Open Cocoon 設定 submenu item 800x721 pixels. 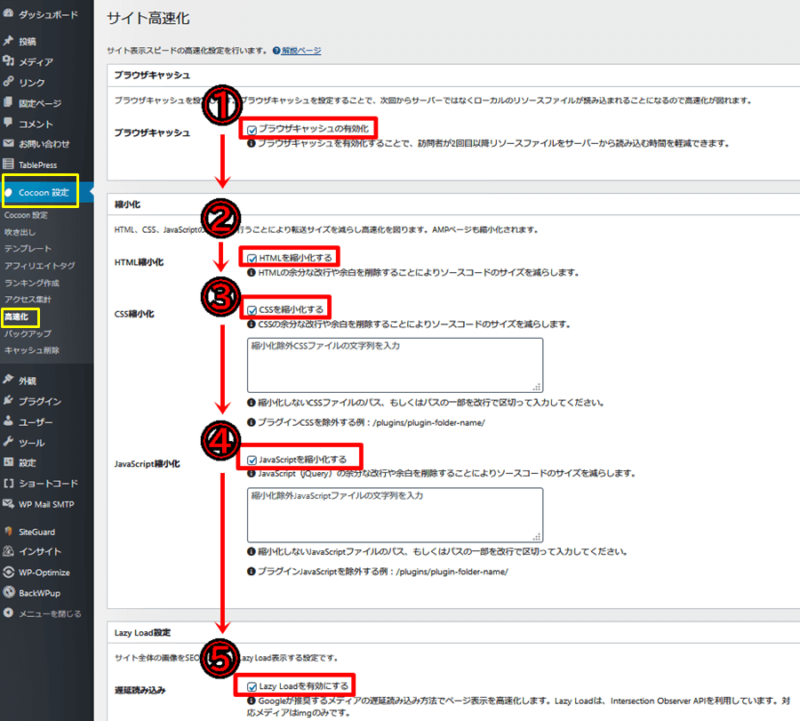point(26,215)
